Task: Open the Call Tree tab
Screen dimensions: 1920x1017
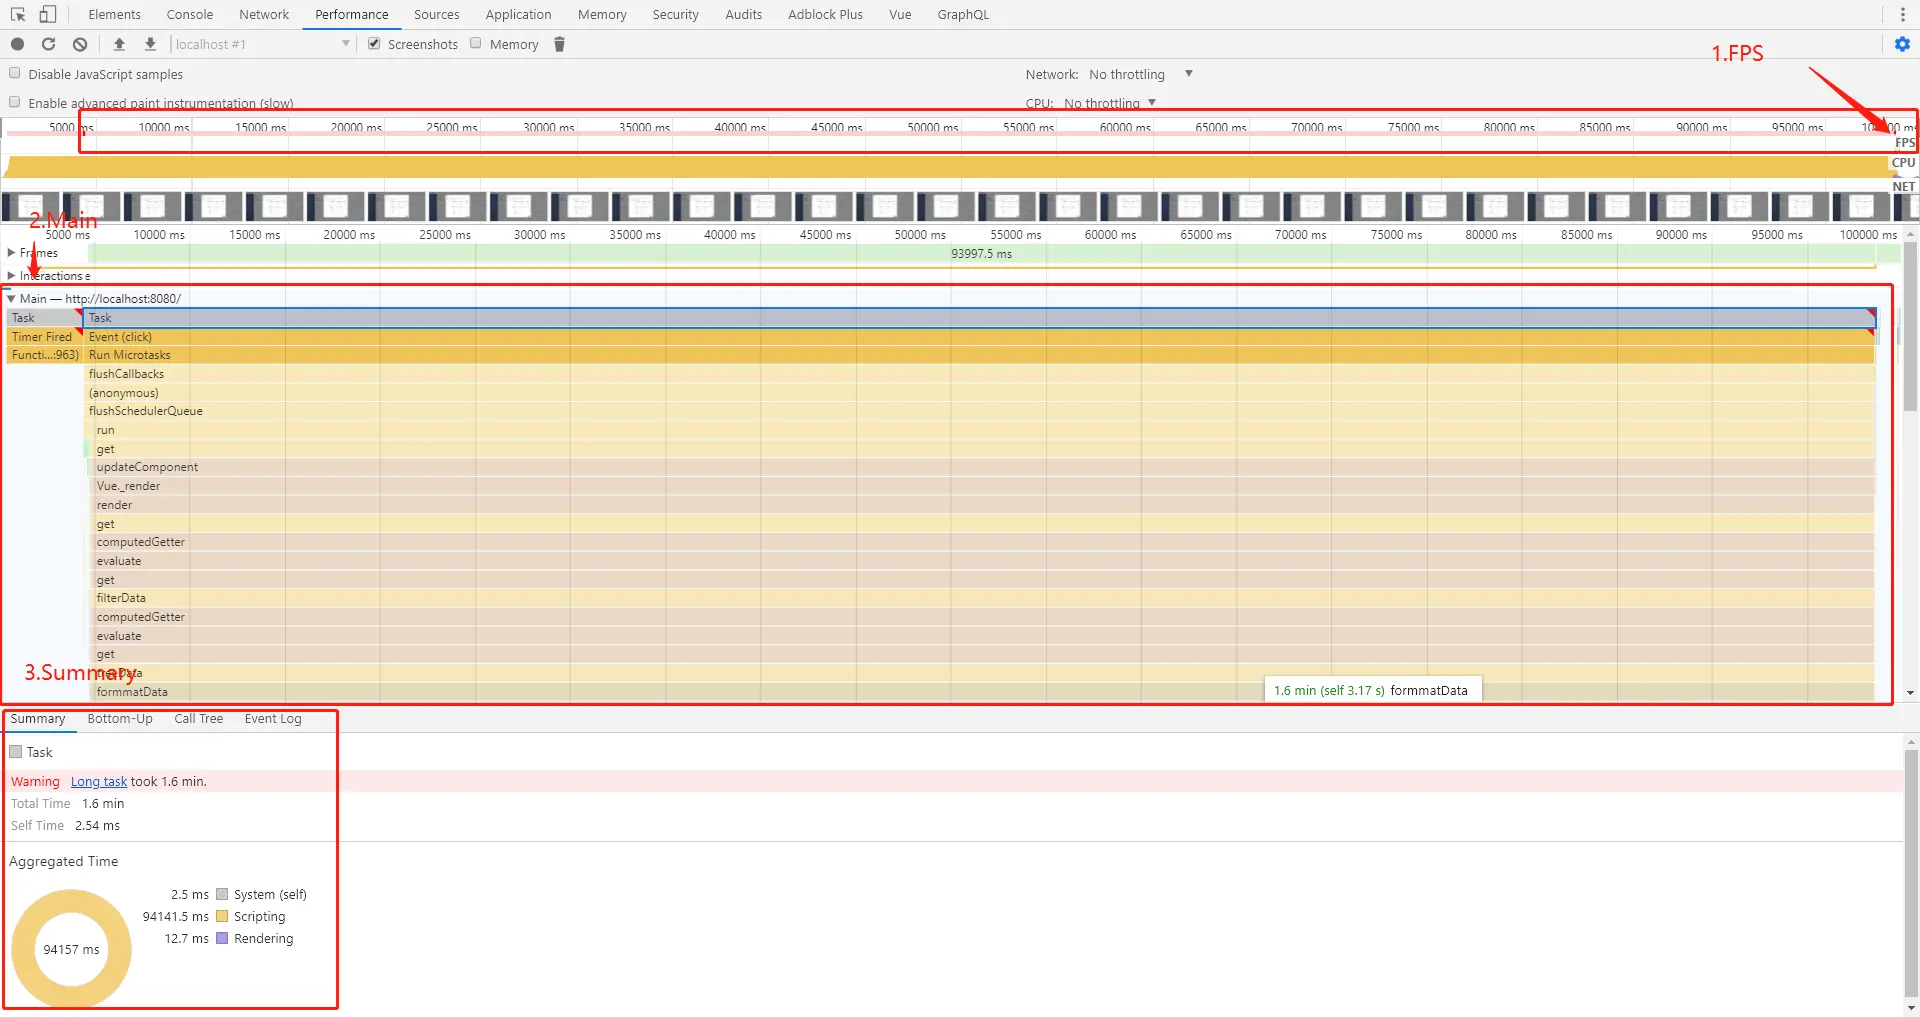Action: (199, 719)
